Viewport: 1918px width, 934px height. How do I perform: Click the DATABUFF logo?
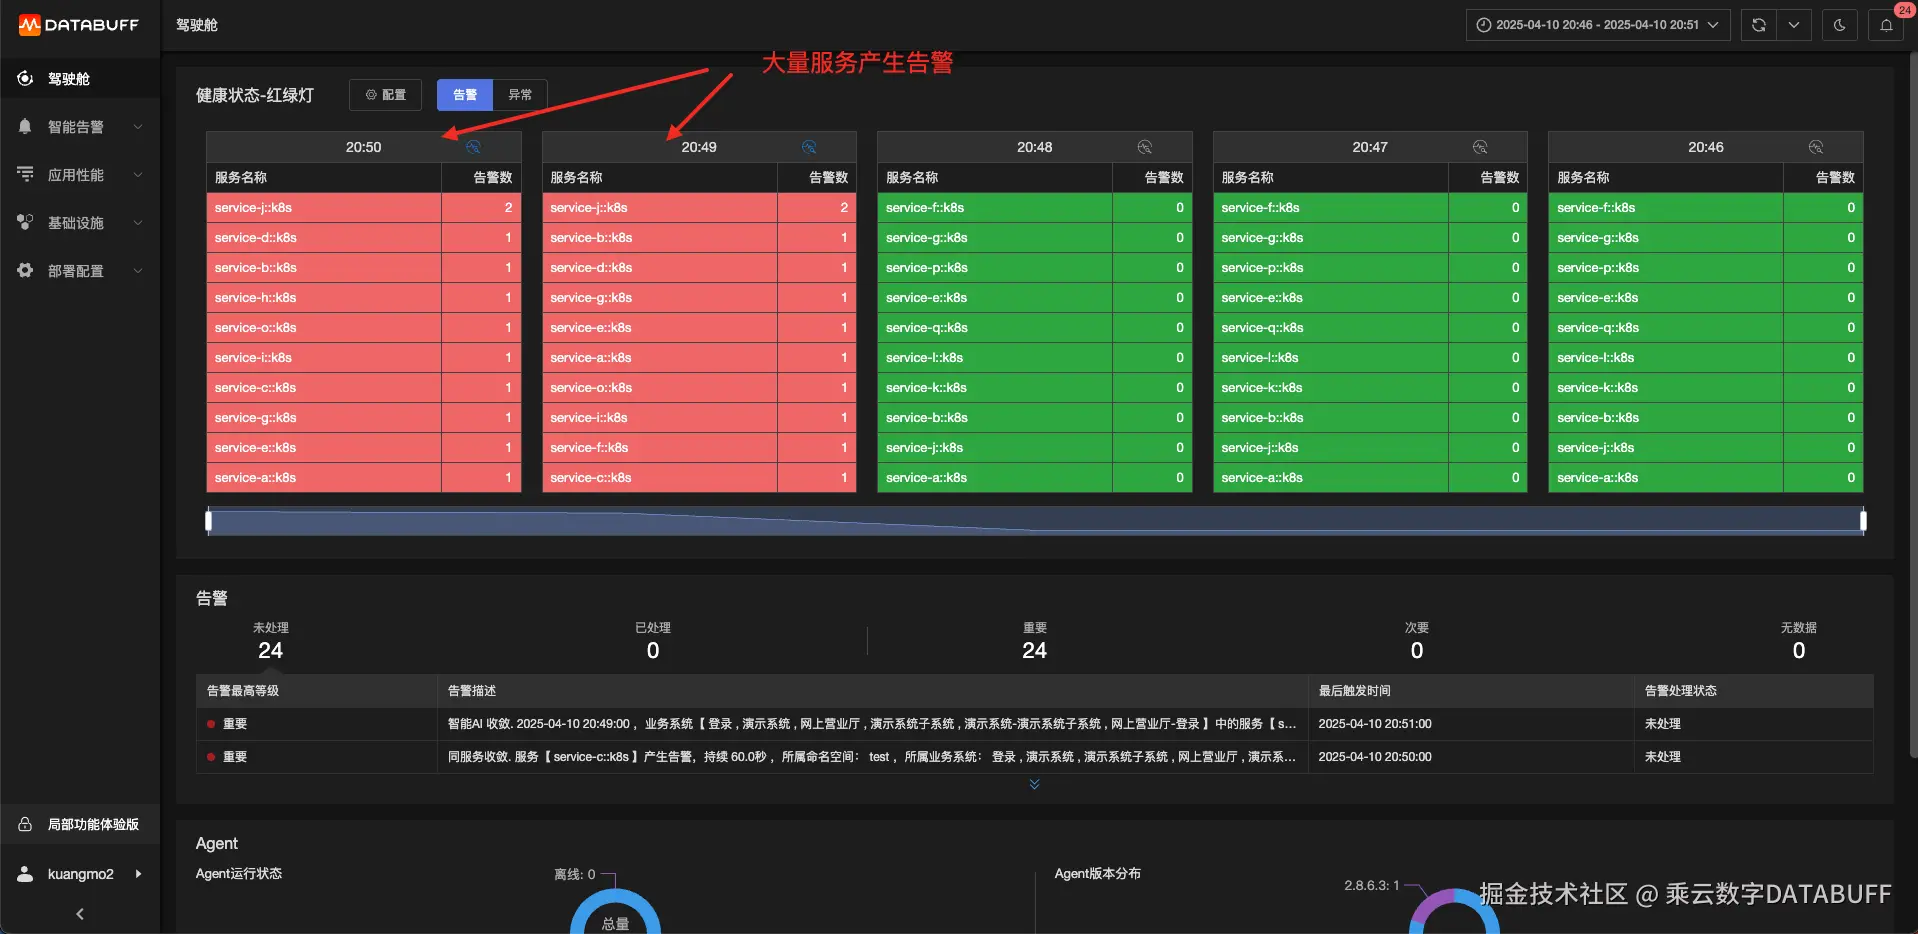[x=79, y=25]
